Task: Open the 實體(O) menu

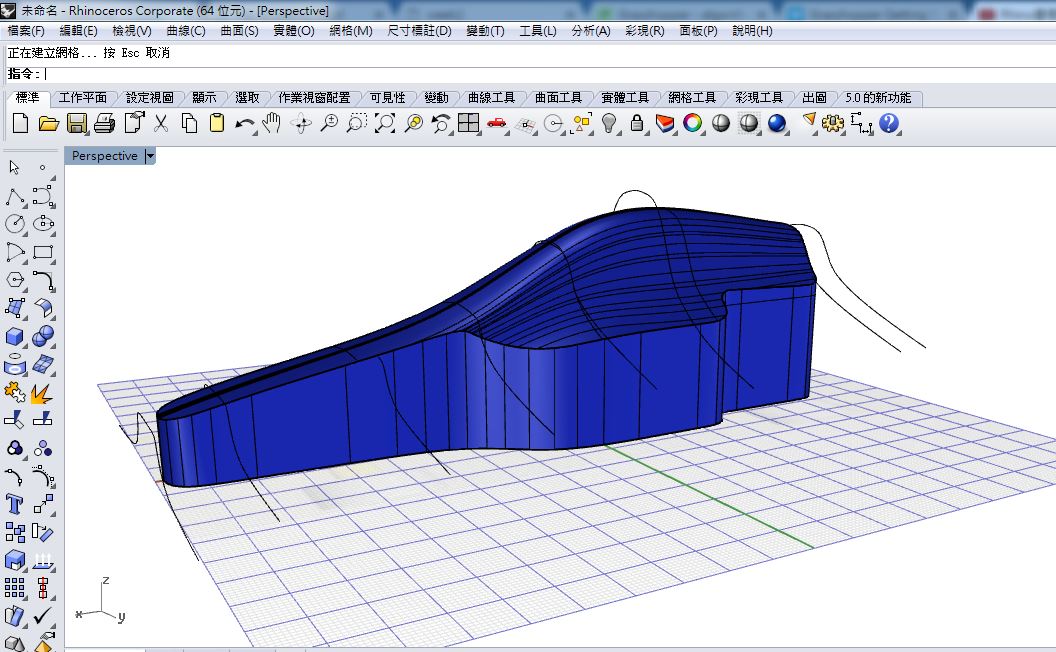Action: tap(294, 31)
